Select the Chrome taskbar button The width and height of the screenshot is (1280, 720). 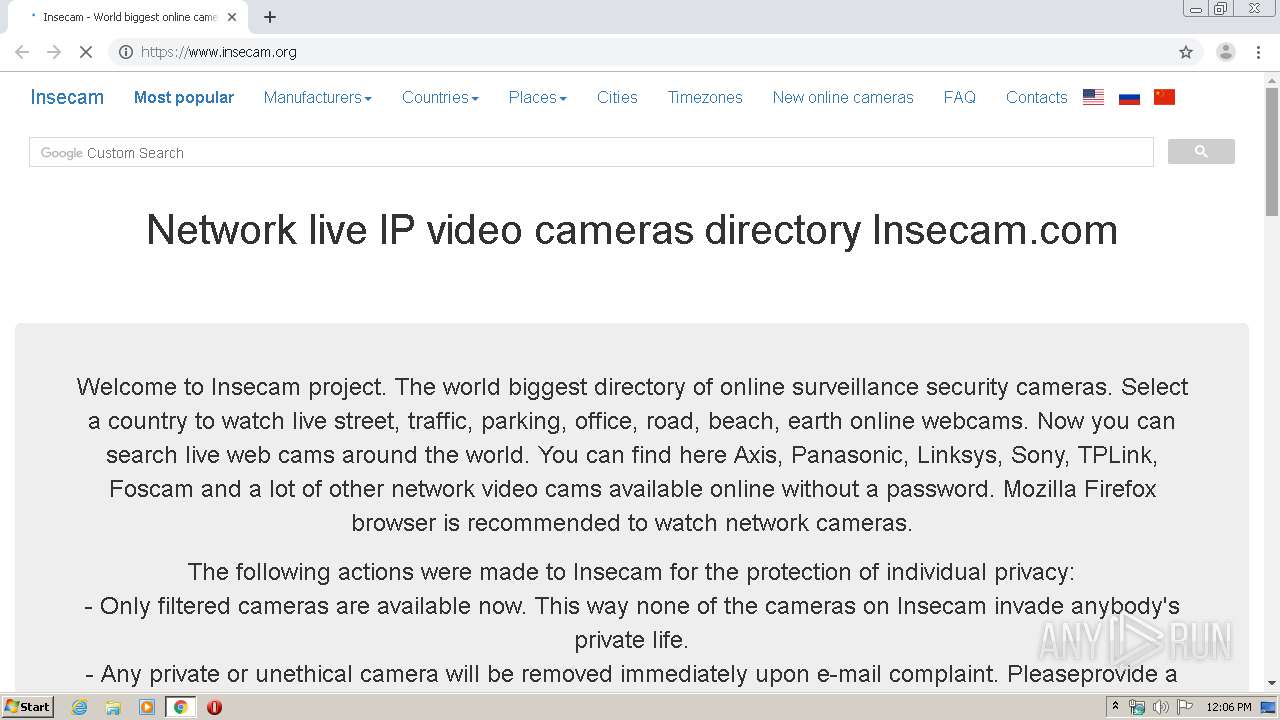180,707
